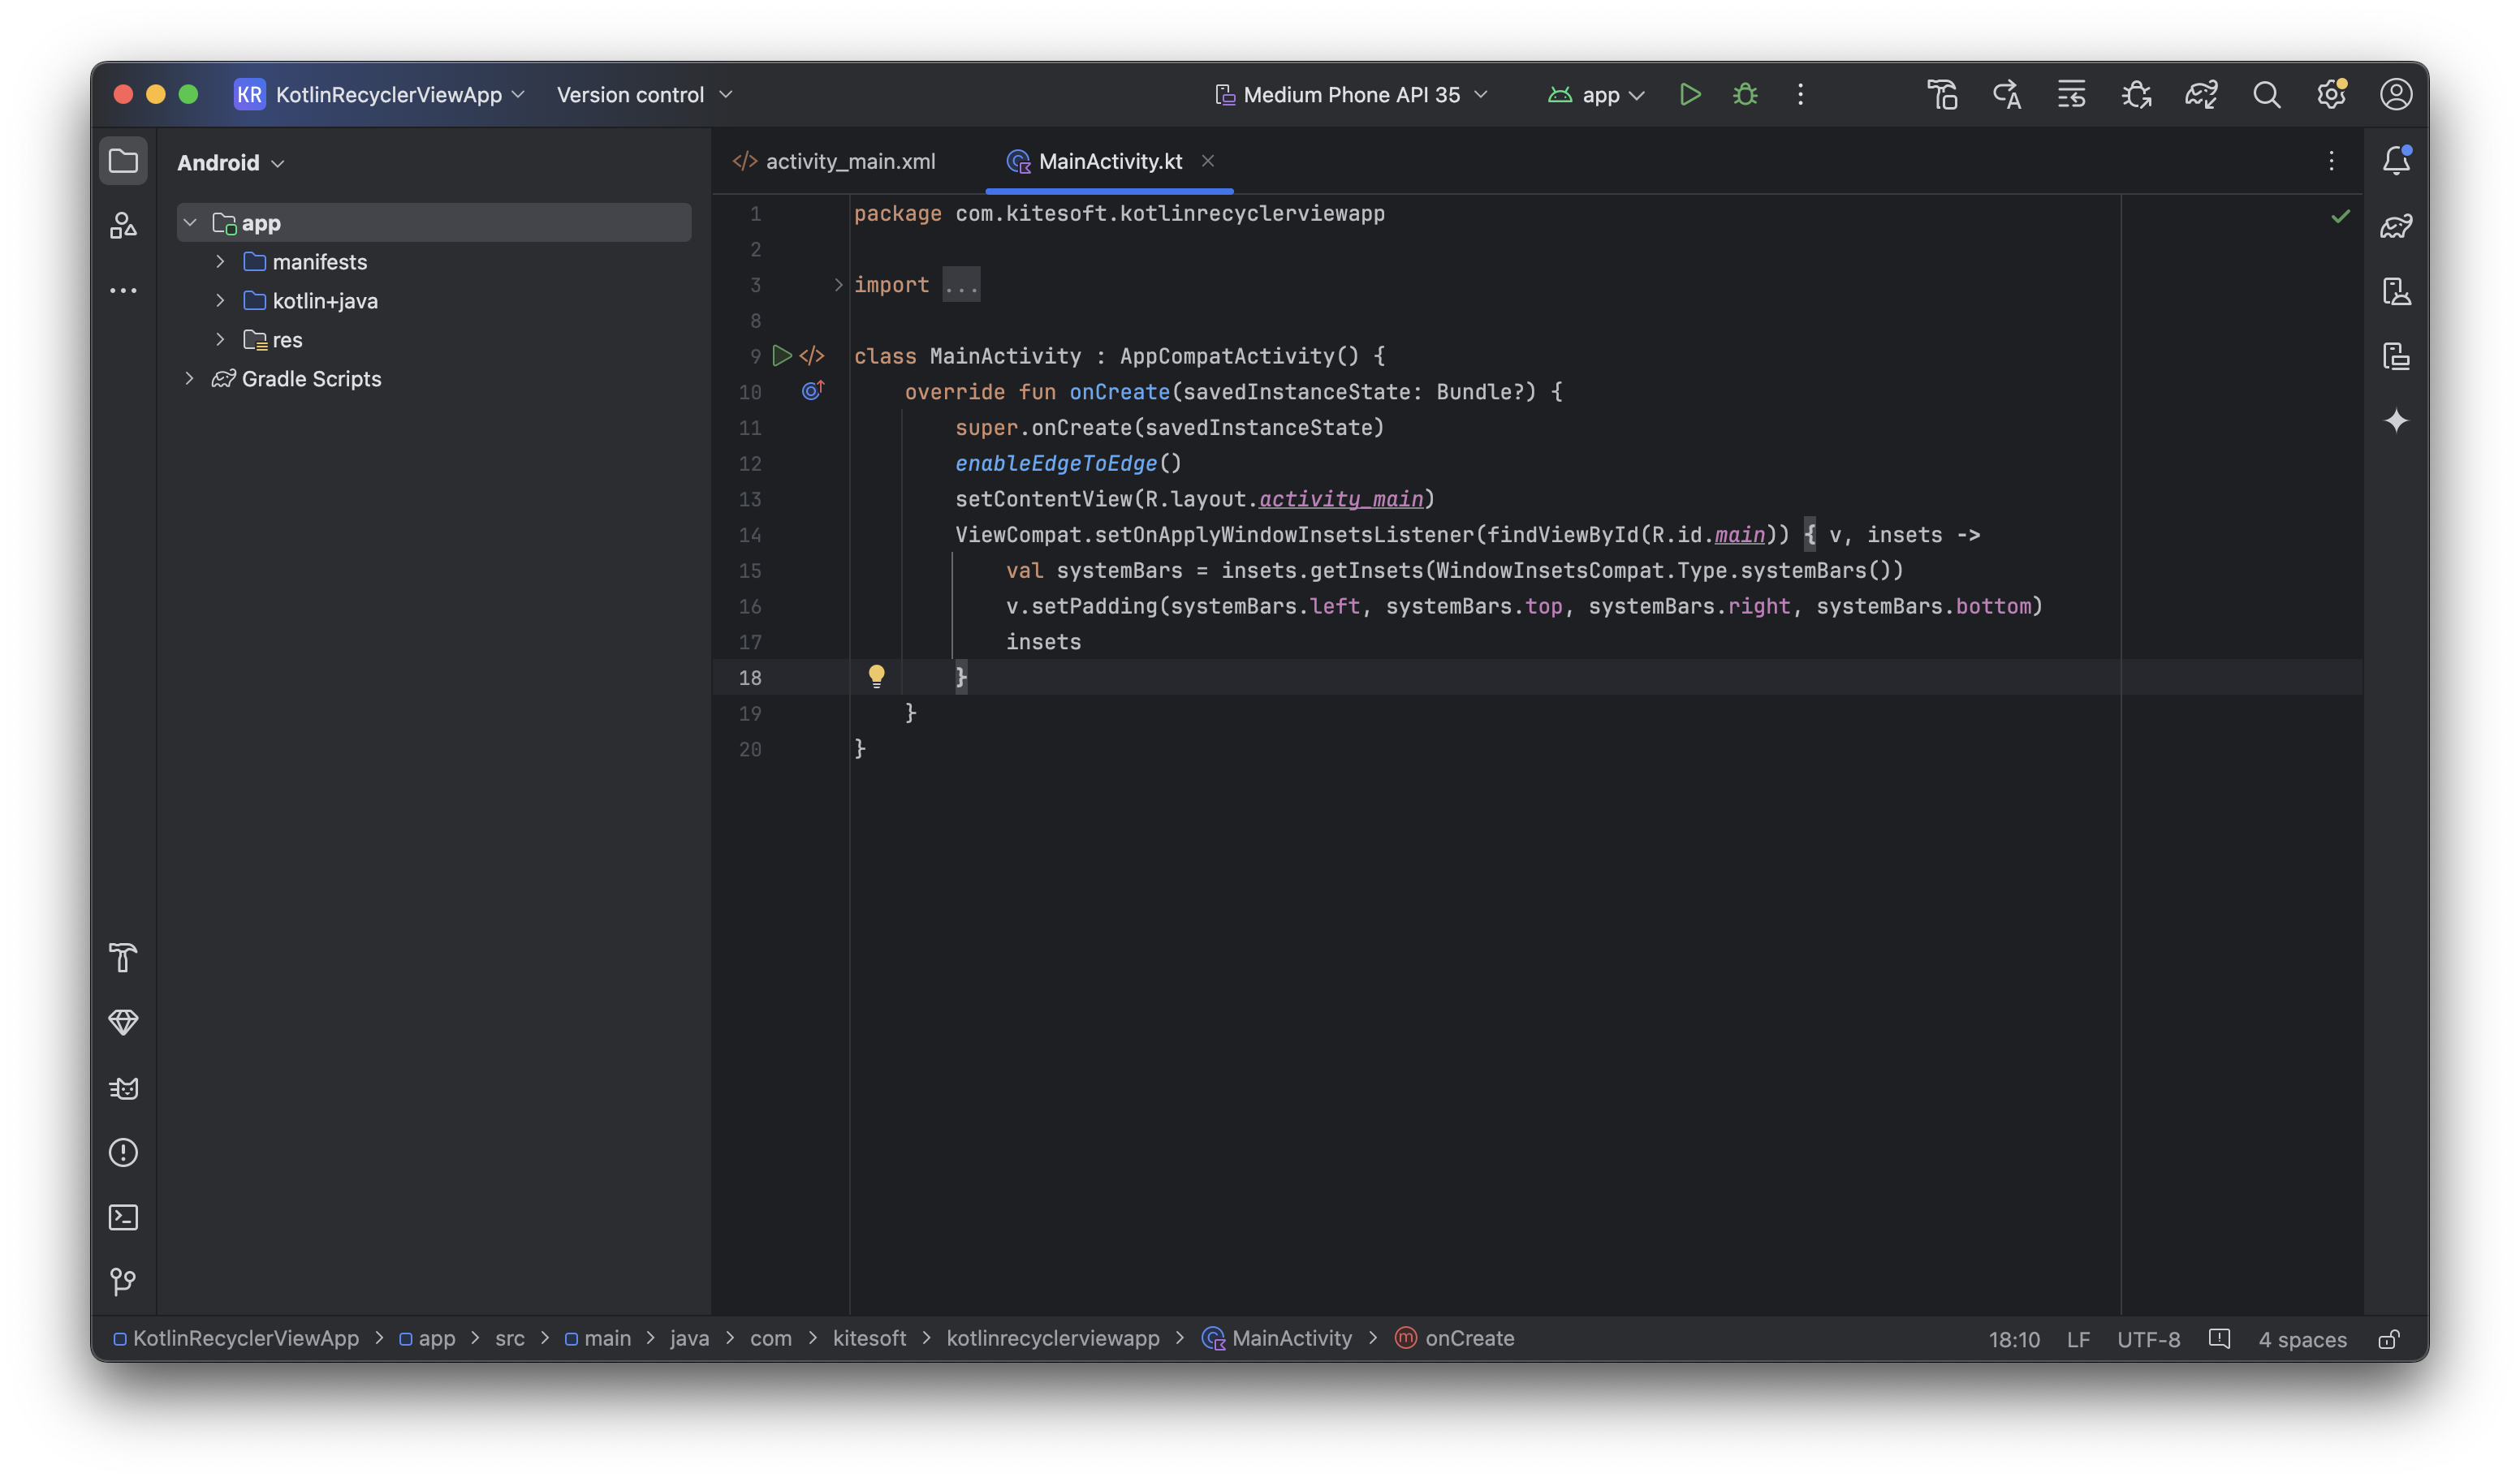
Task: Unfold the collapsed import block
Action: click(x=838, y=285)
